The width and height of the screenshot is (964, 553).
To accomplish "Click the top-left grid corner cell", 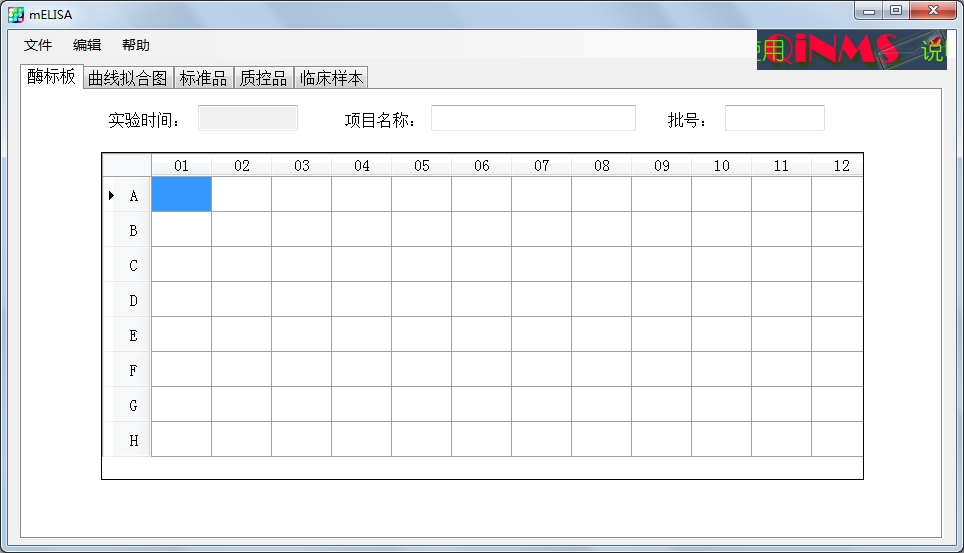I will (127, 165).
